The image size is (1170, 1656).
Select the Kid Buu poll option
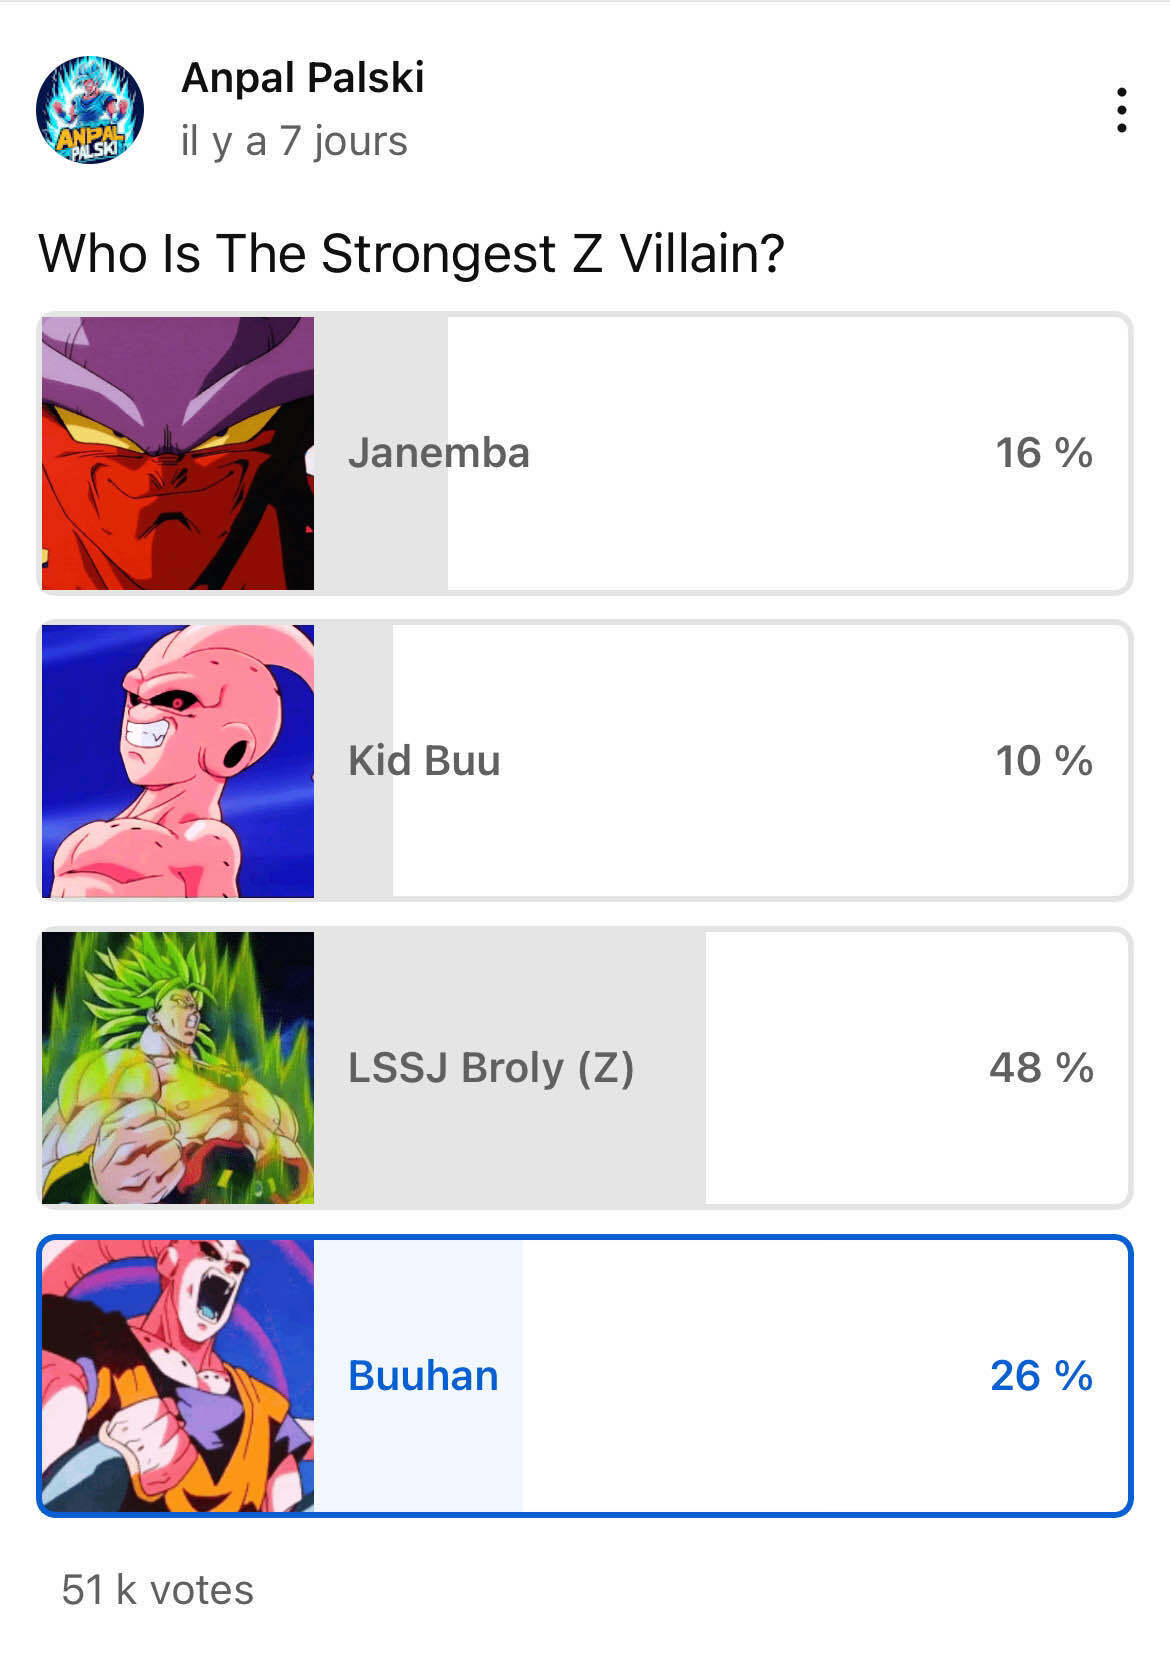[x=720, y=761]
